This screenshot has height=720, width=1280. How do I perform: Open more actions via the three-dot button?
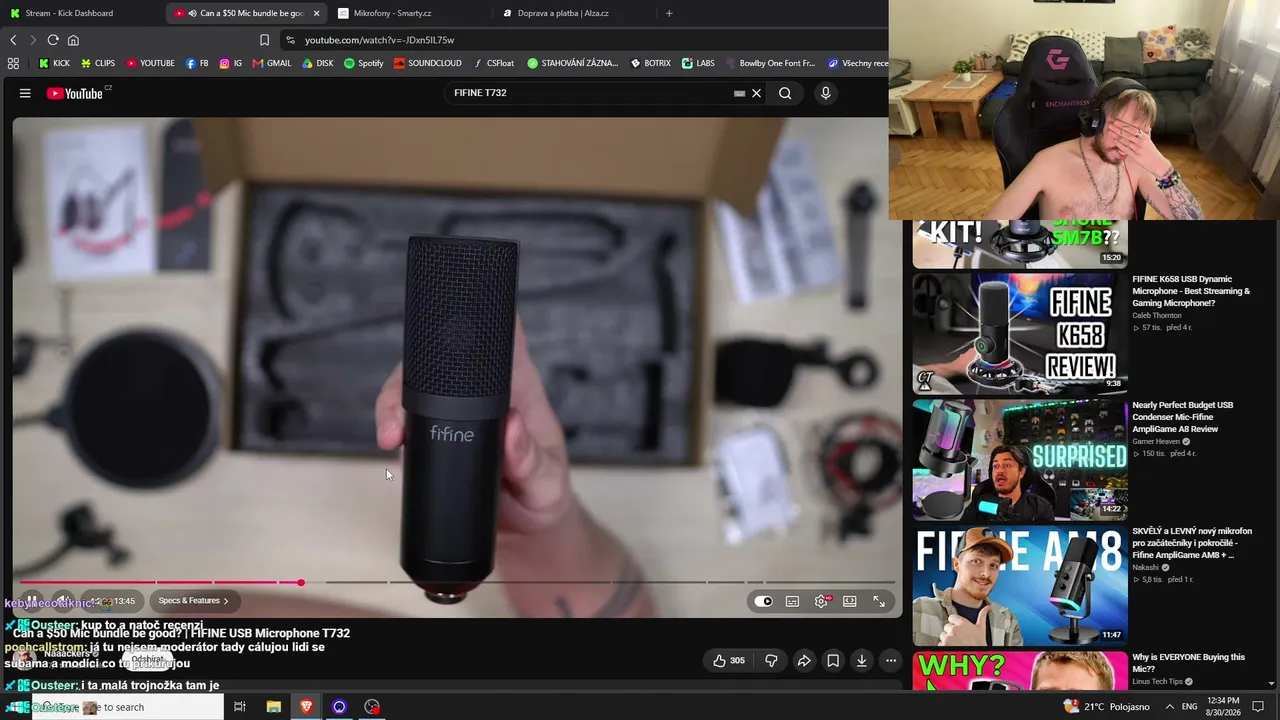tap(890, 660)
